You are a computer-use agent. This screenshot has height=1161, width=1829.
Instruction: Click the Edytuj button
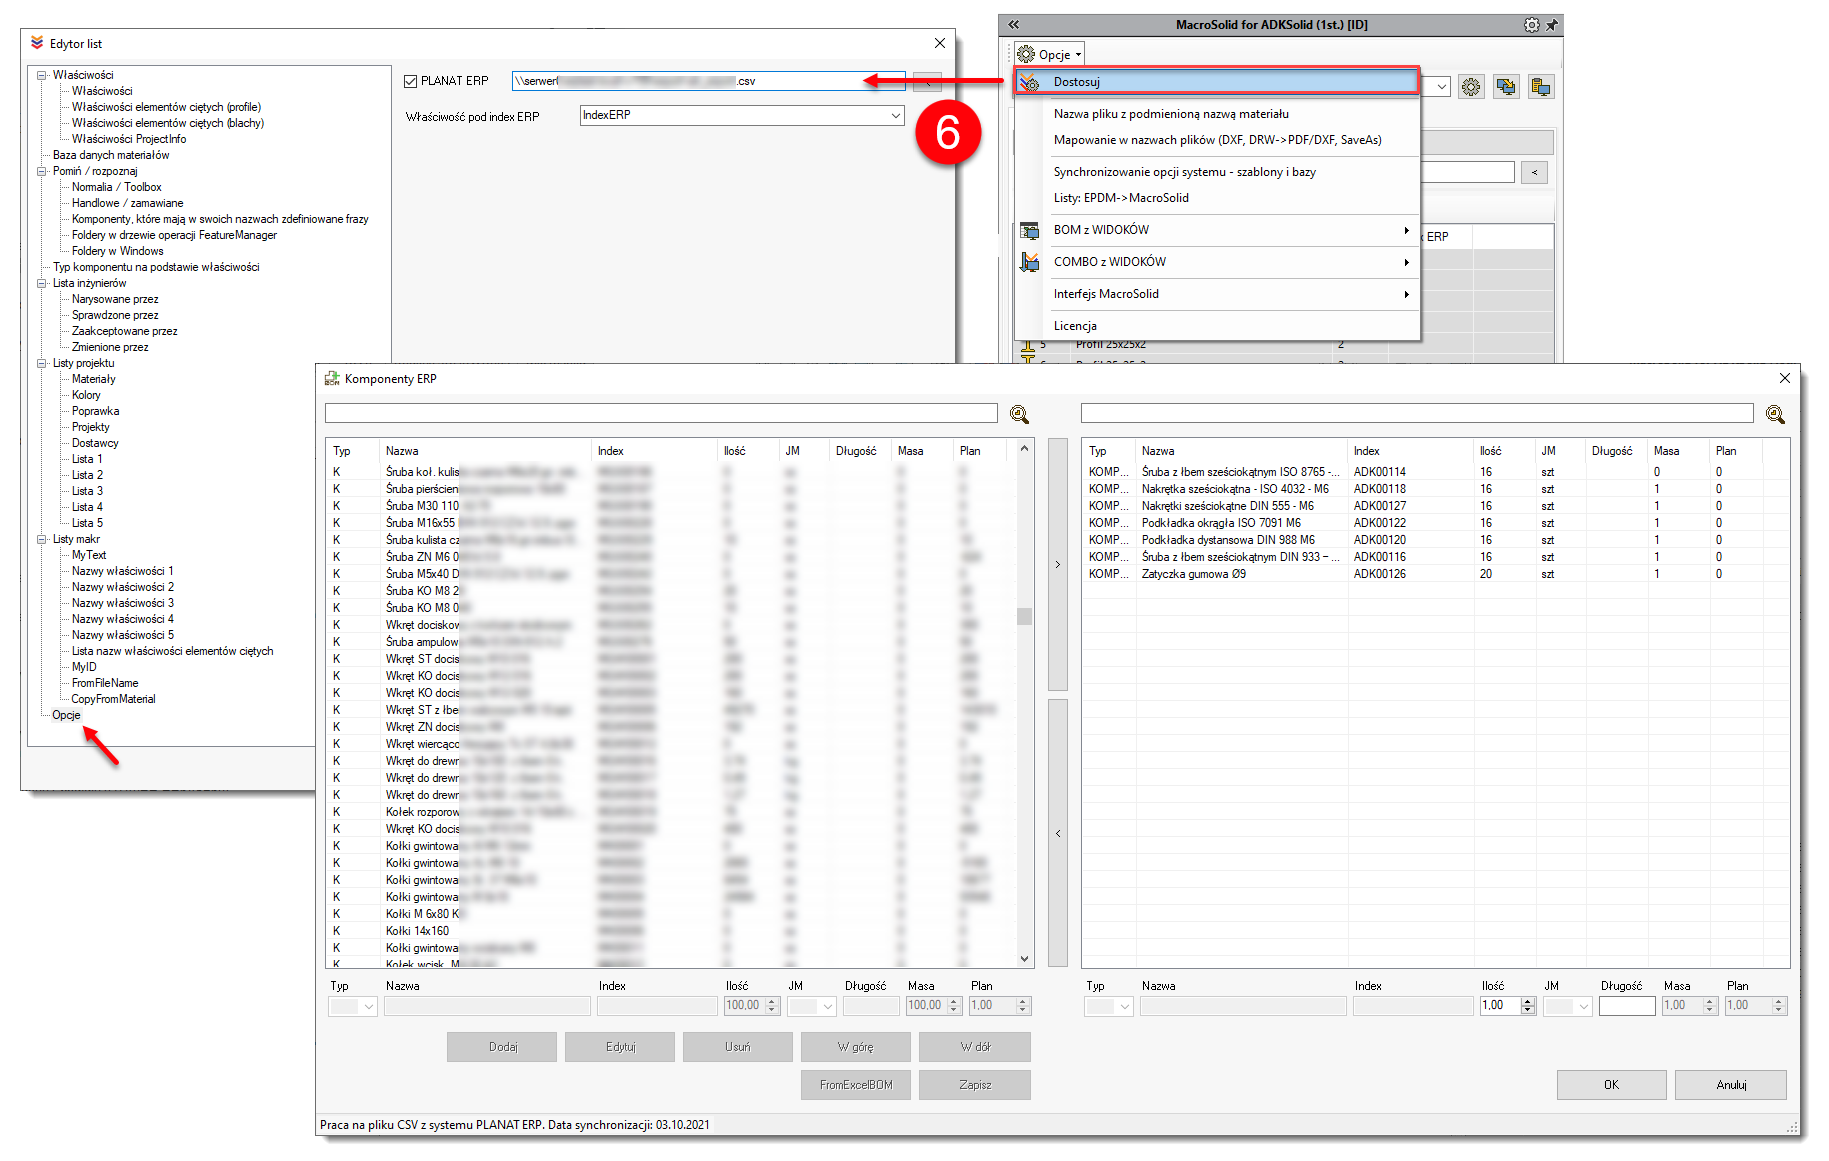click(x=620, y=1047)
